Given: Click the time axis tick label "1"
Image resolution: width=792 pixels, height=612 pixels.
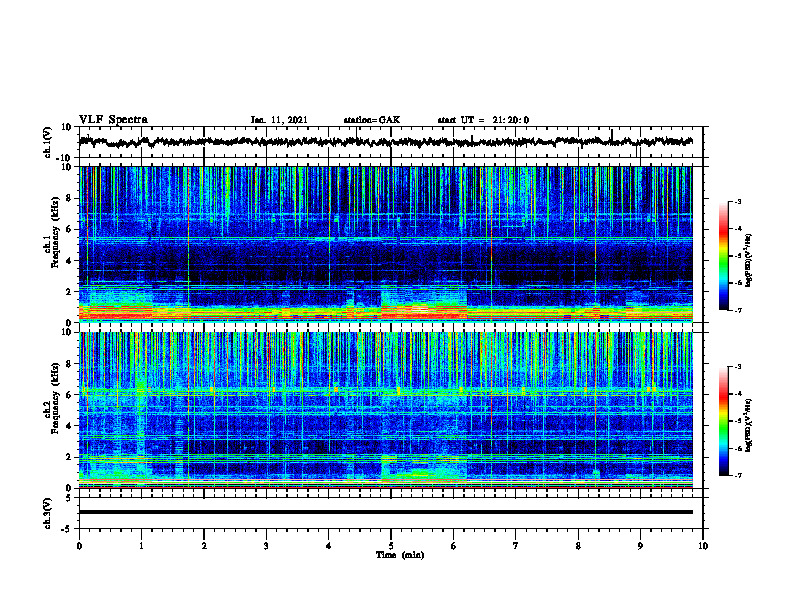Looking at the screenshot, I should point(141,546).
